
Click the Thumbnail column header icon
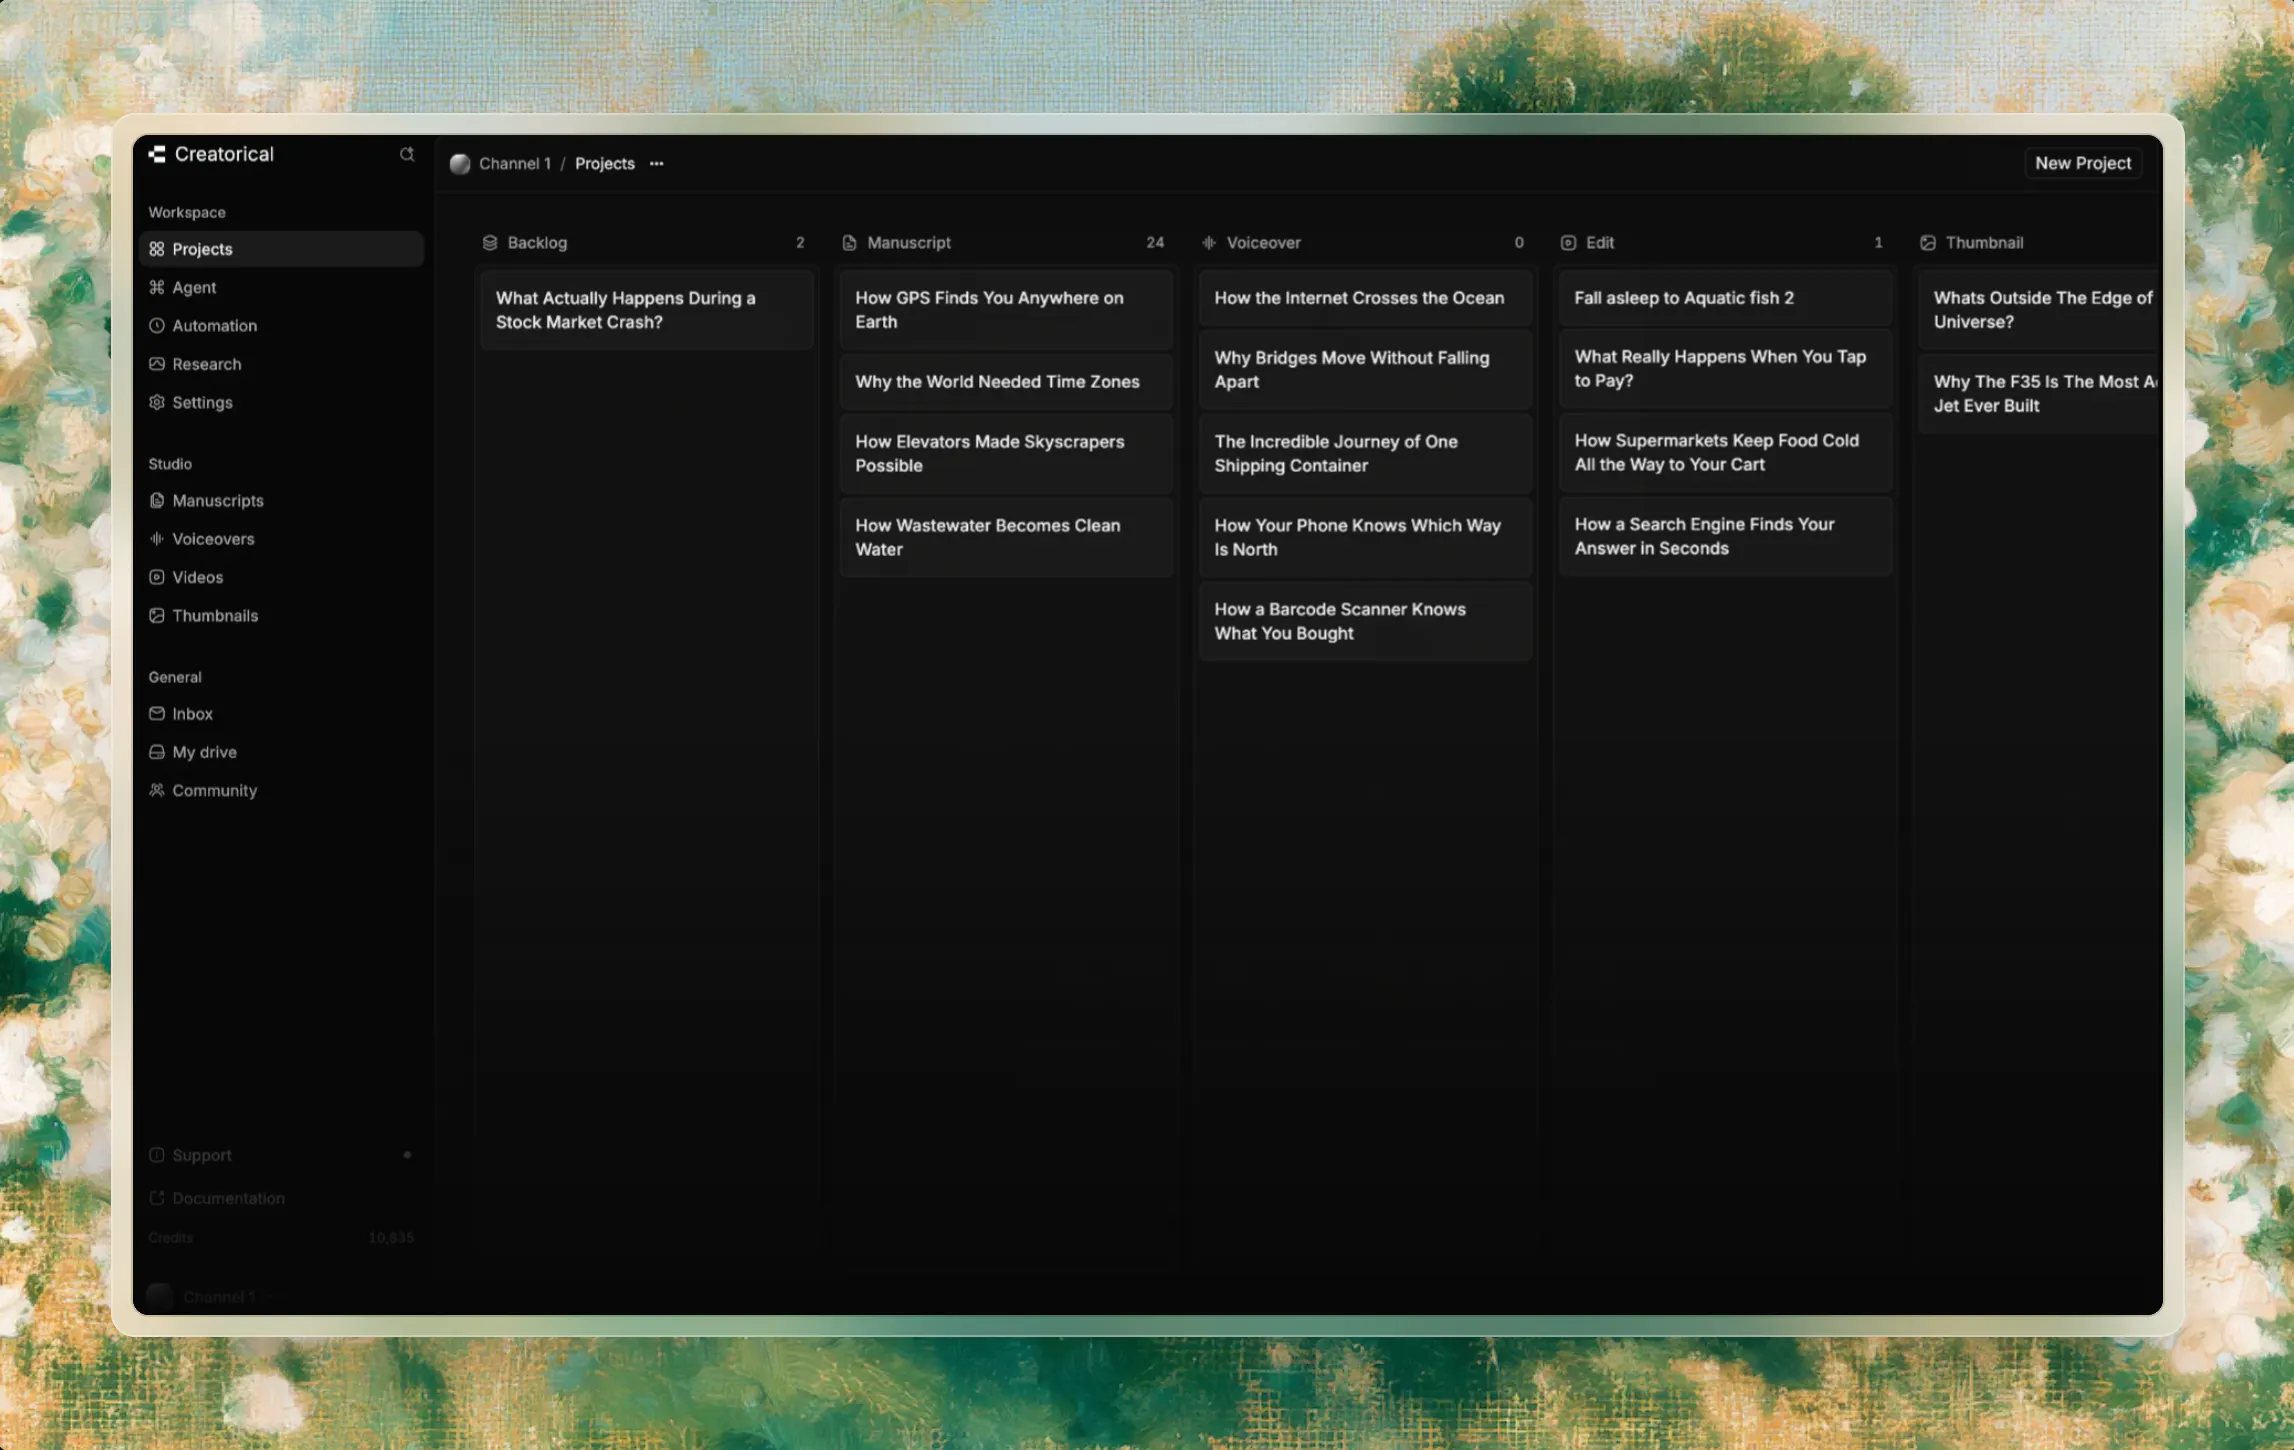coord(1928,243)
